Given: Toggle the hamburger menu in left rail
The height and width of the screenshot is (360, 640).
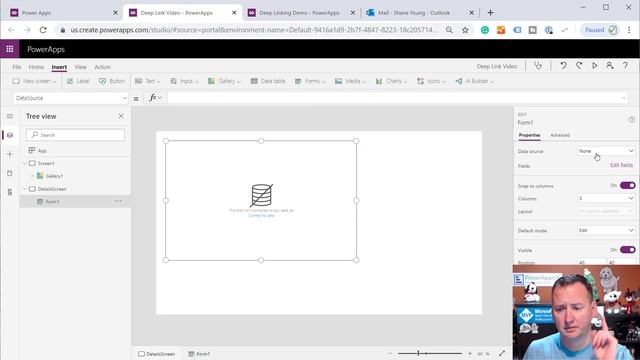Looking at the screenshot, I should coord(10,116).
